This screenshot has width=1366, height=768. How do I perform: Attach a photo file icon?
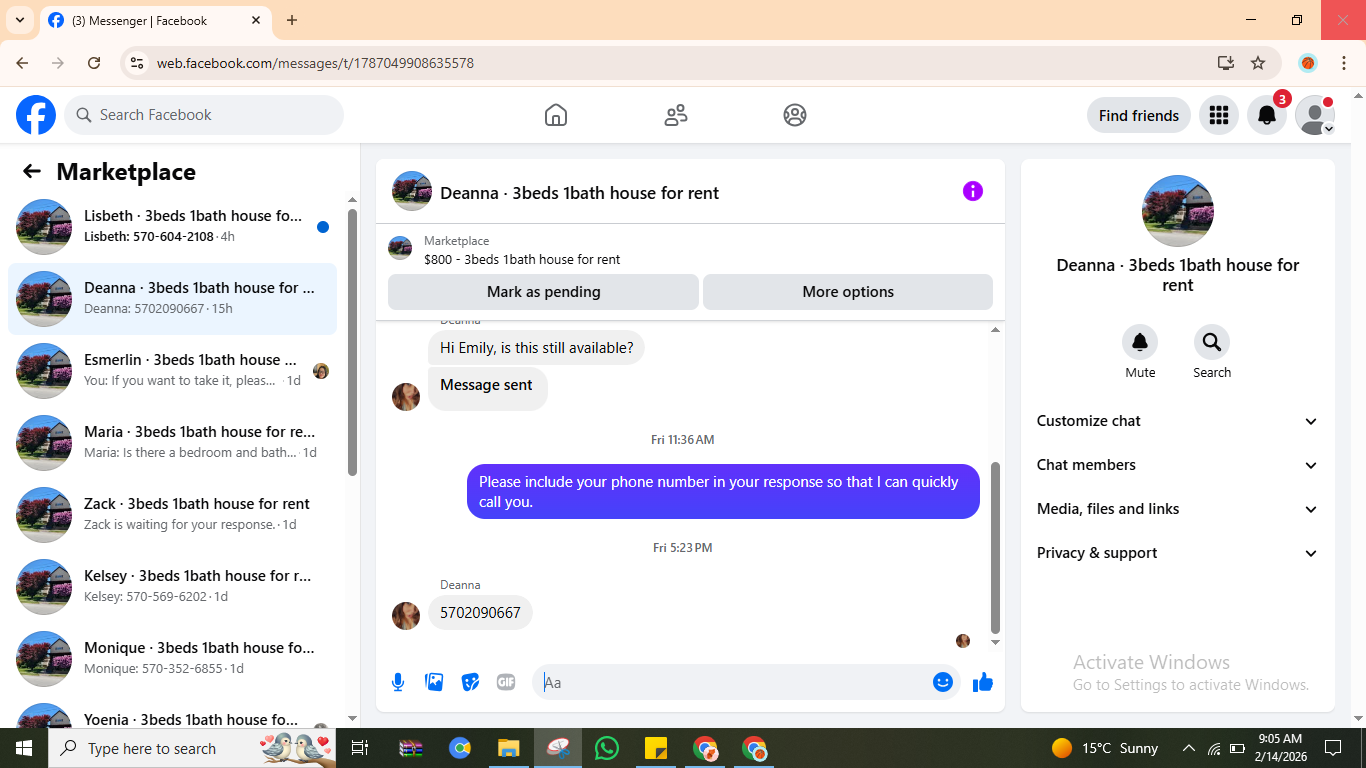(434, 682)
